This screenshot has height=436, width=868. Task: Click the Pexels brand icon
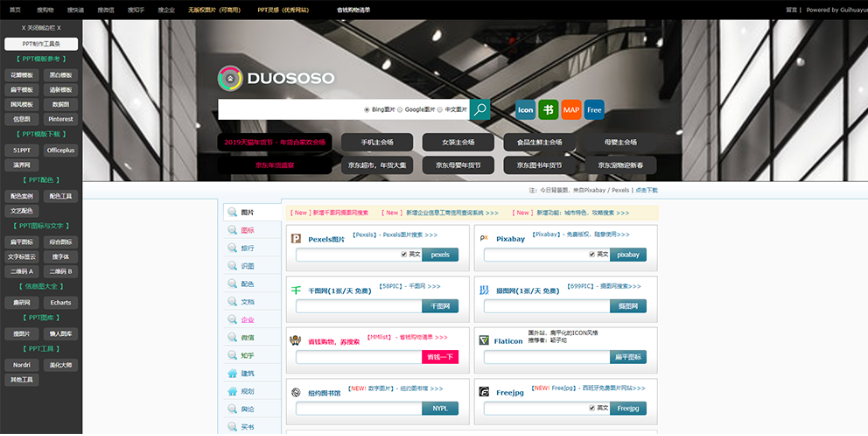tap(296, 239)
